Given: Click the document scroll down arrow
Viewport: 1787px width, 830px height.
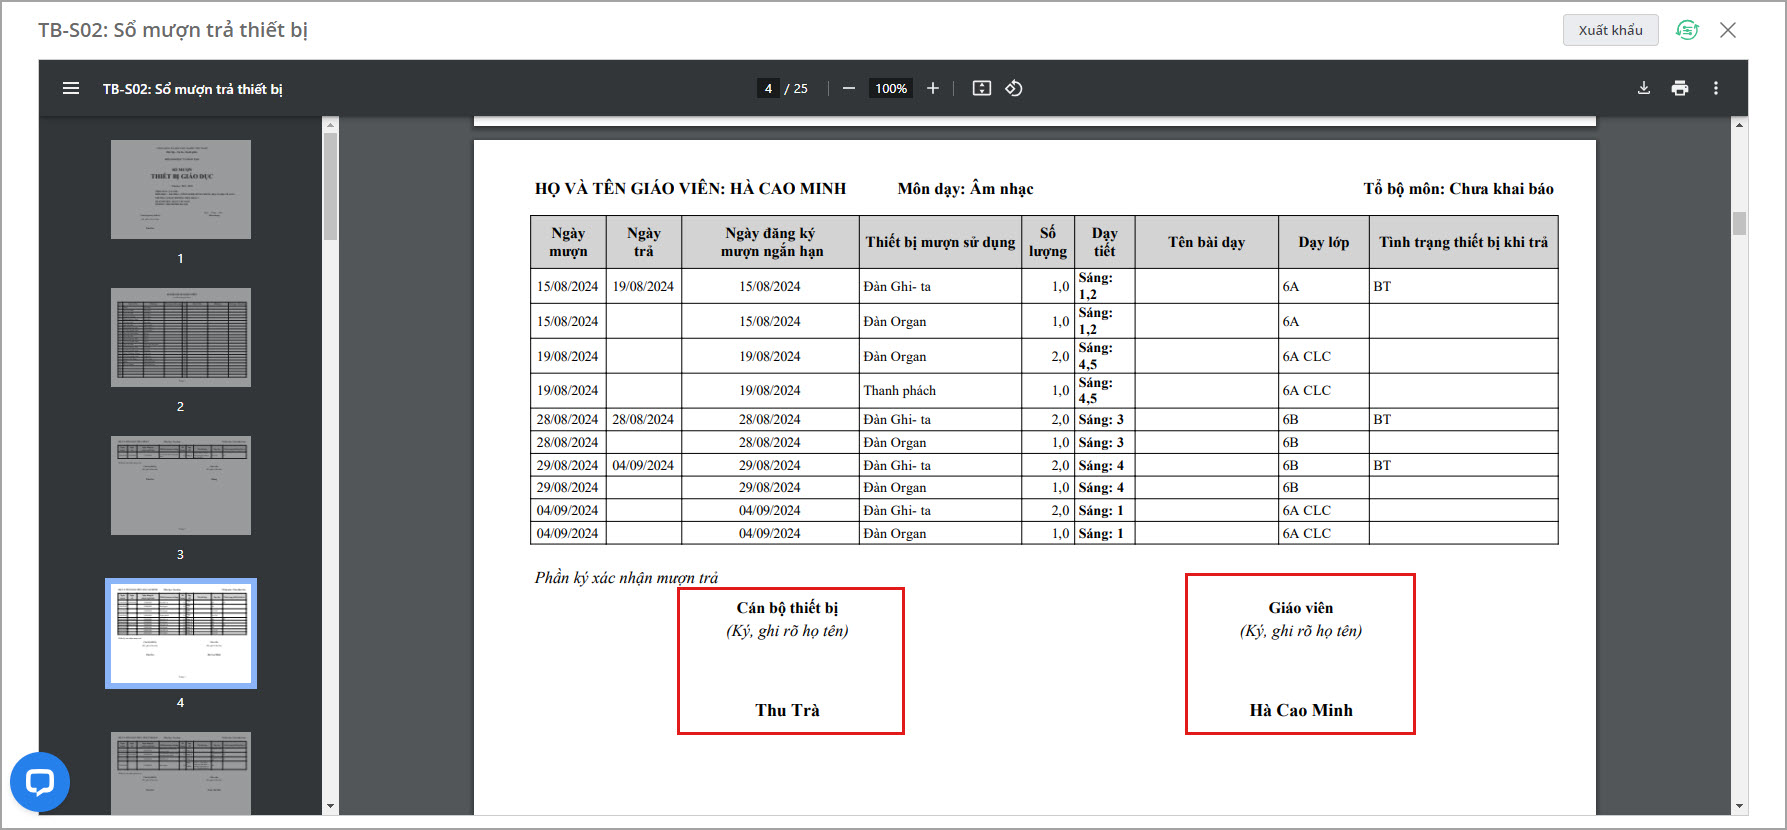Looking at the screenshot, I should click(x=1740, y=806).
